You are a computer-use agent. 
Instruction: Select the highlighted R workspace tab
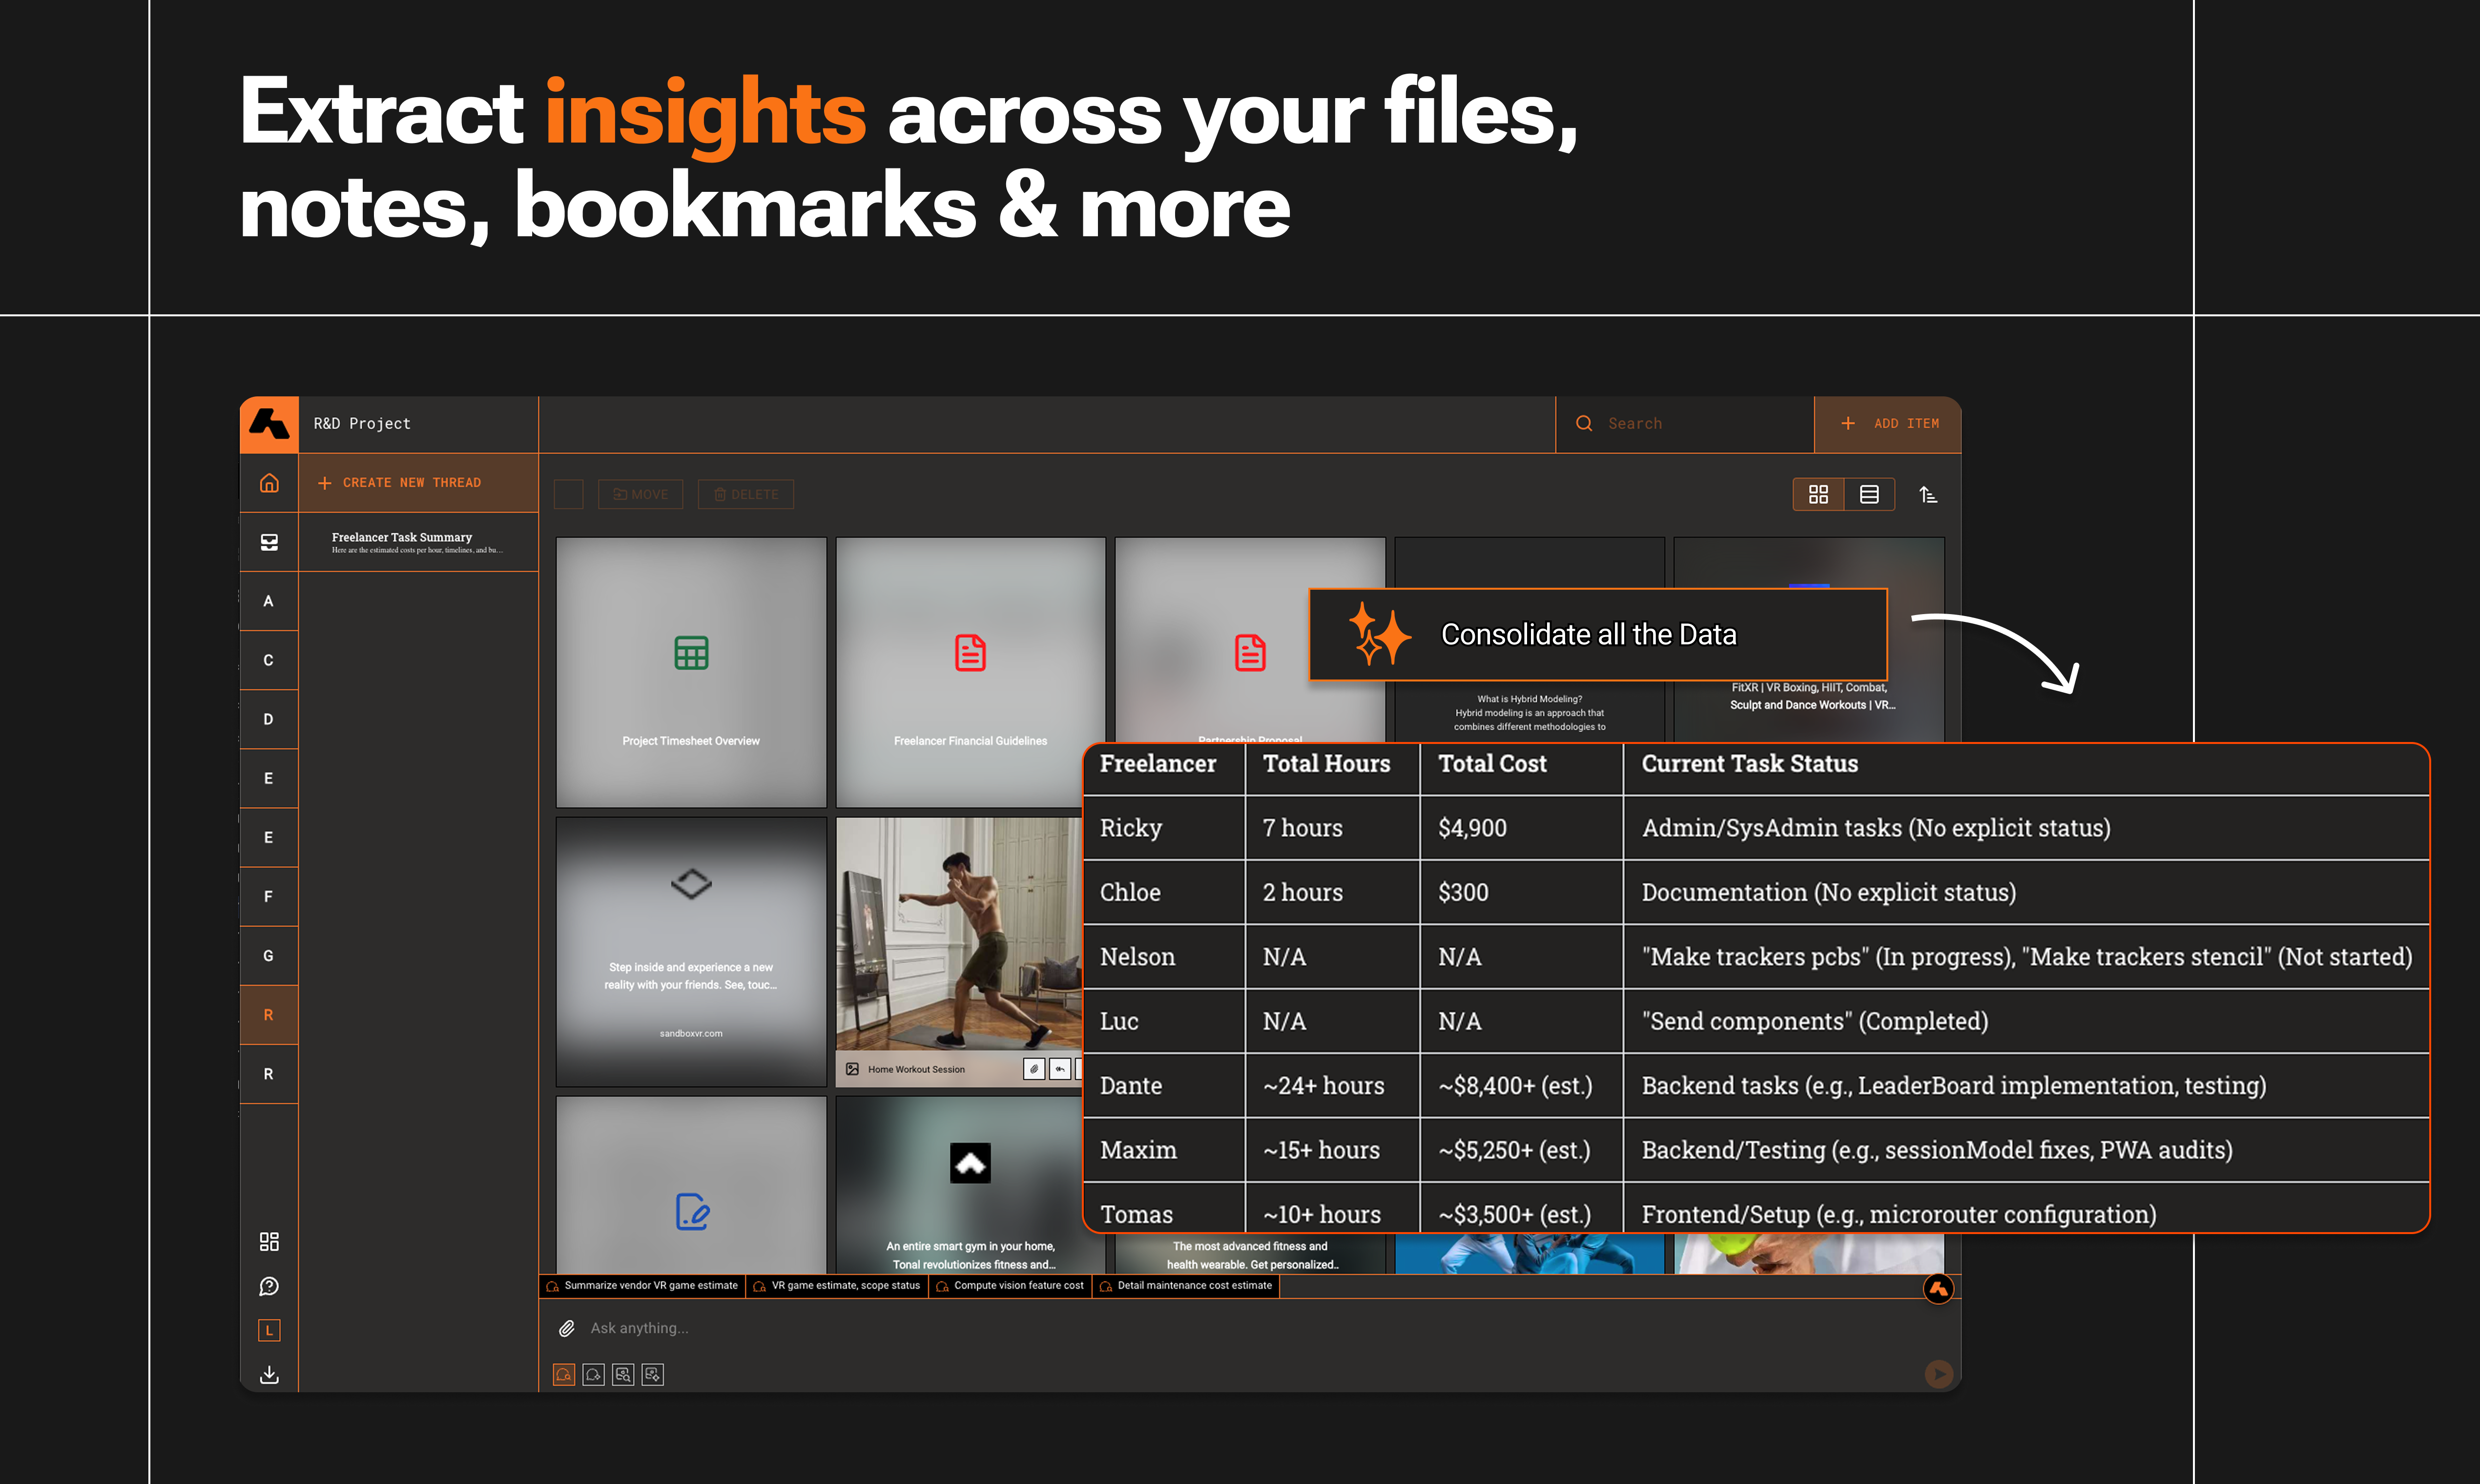click(269, 1015)
